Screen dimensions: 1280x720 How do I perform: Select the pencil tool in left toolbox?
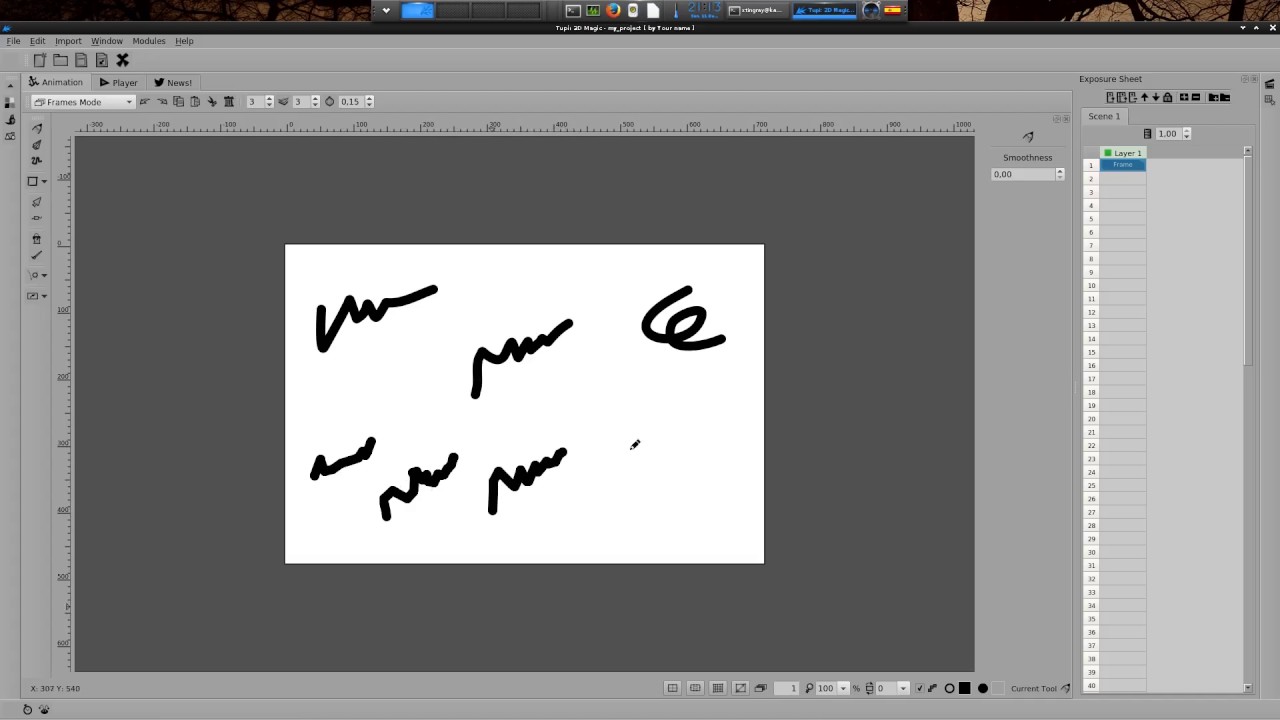pos(36,128)
